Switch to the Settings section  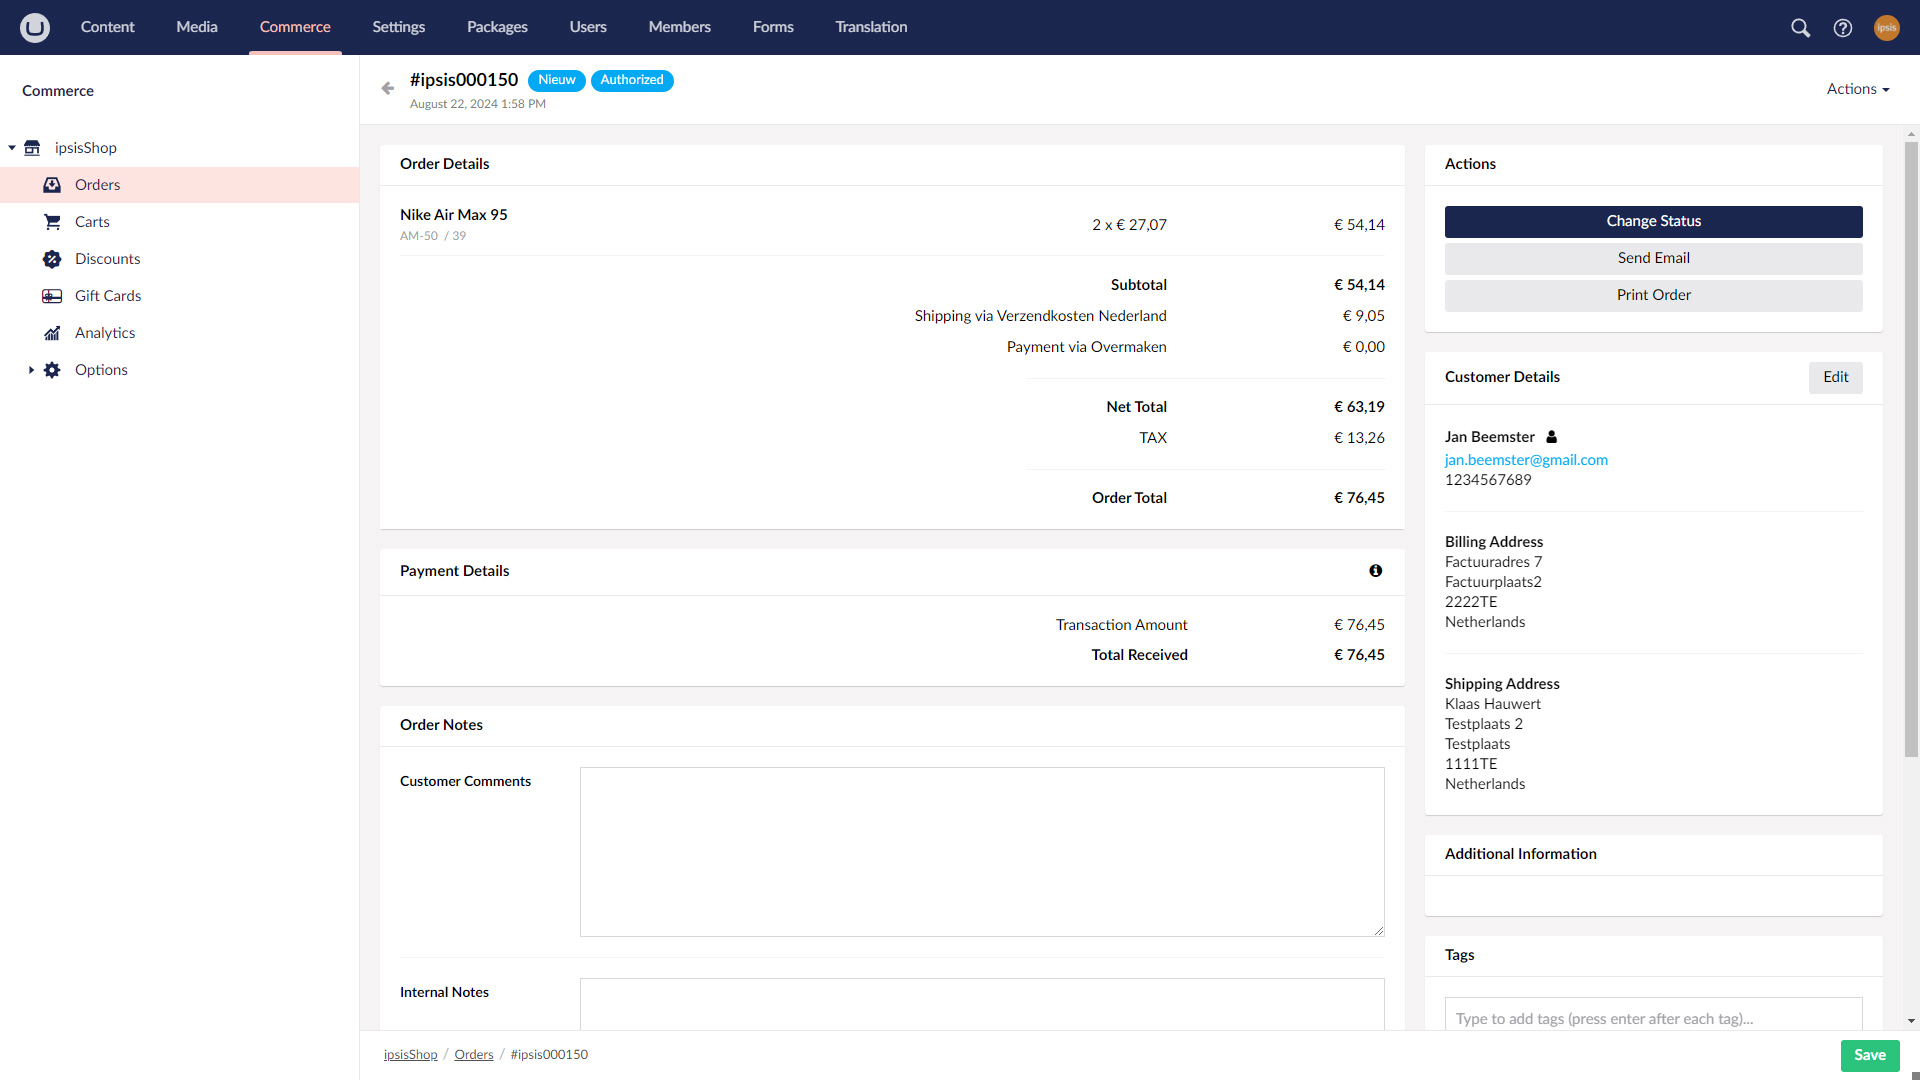pos(398,27)
